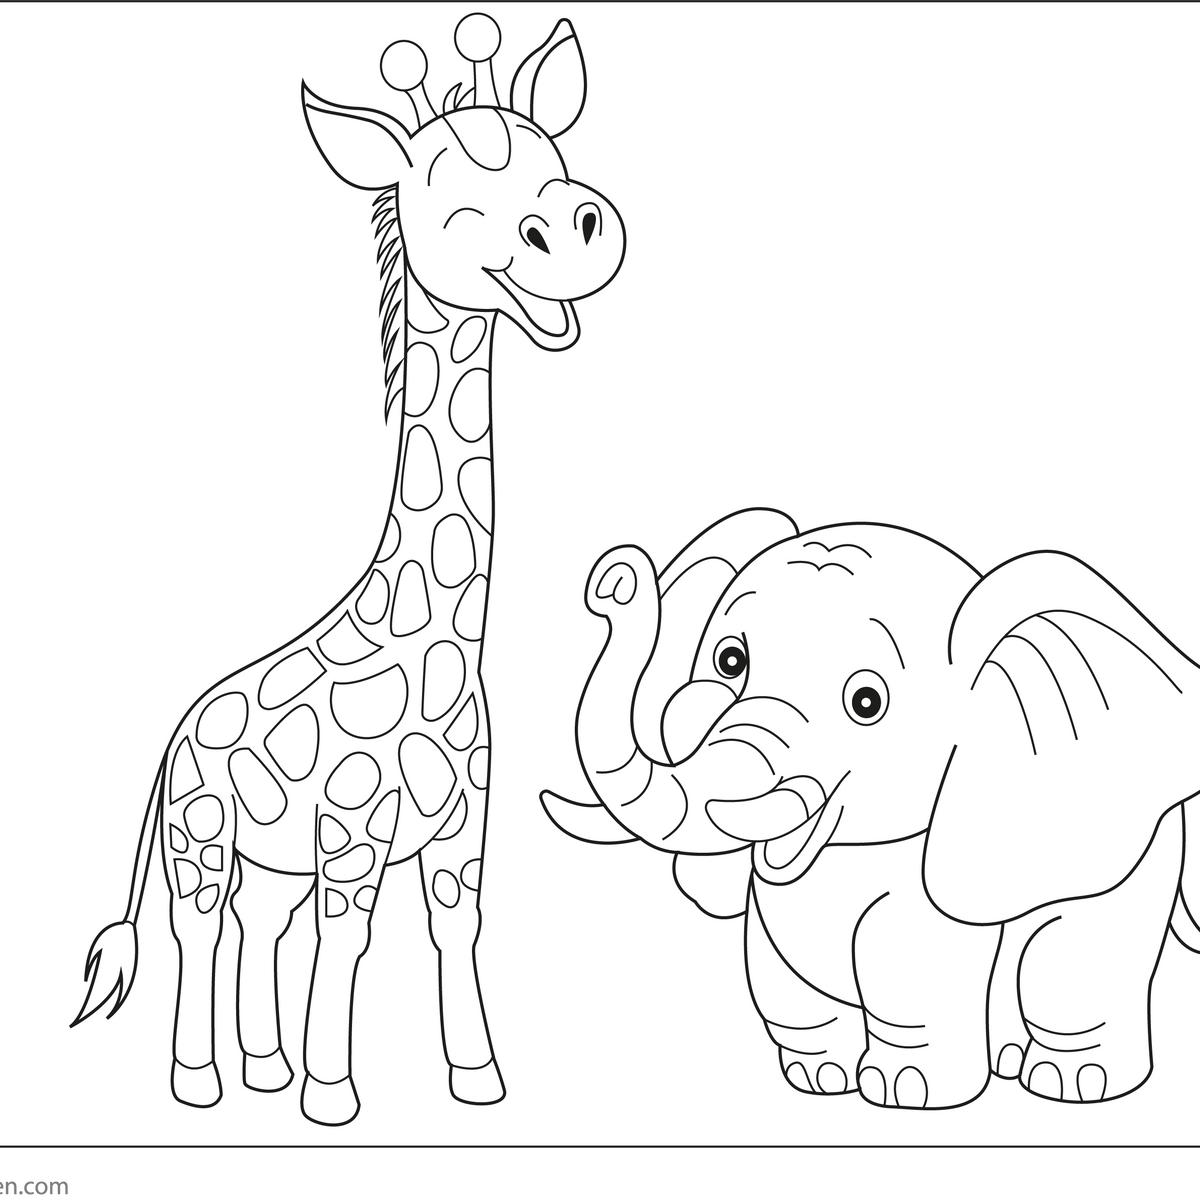Click the elephant's left eye

(x=732, y=659)
